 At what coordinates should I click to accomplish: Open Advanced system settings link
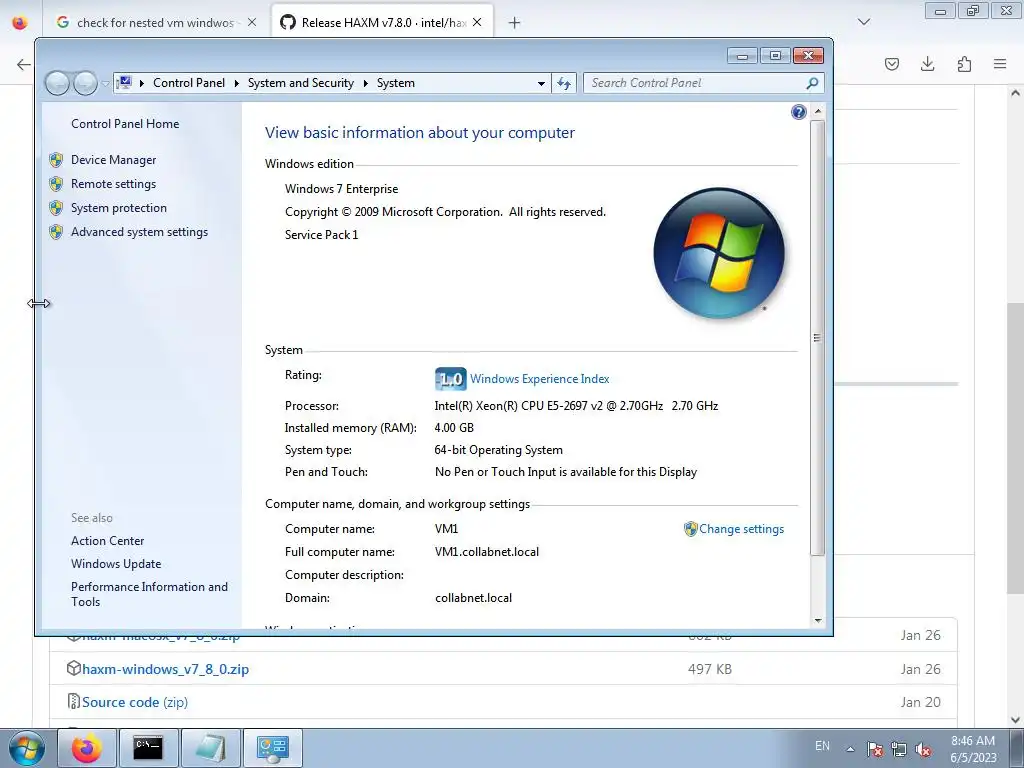[140, 232]
